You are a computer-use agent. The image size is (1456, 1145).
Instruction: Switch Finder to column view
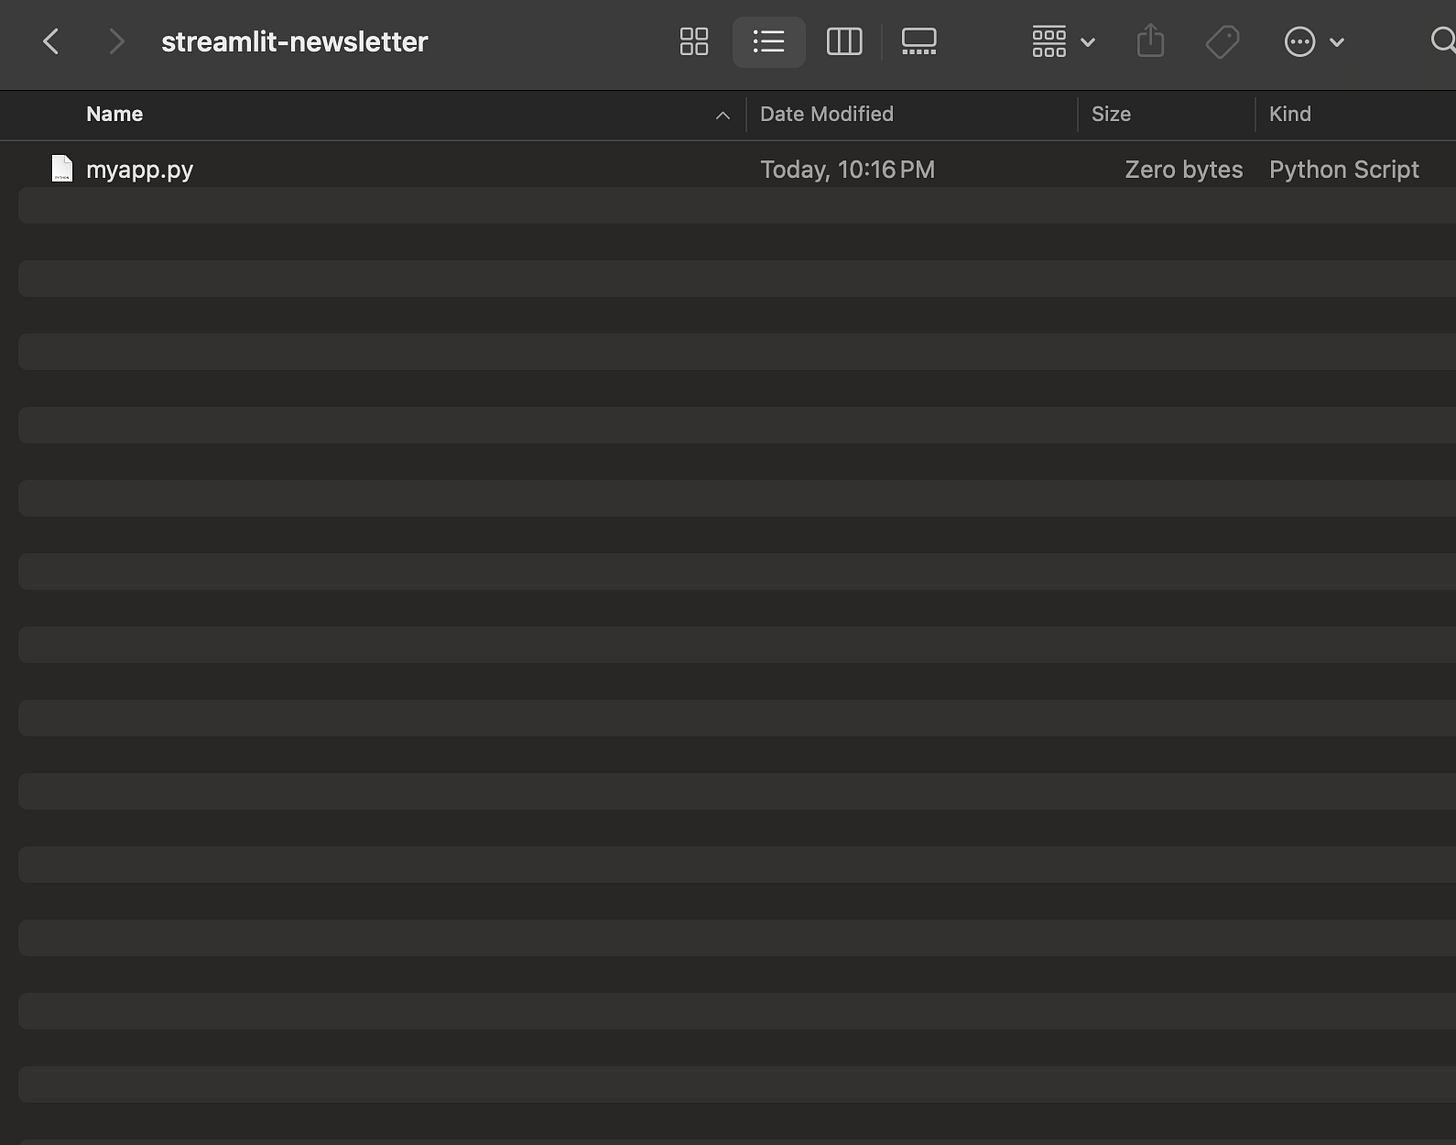tap(843, 41)
